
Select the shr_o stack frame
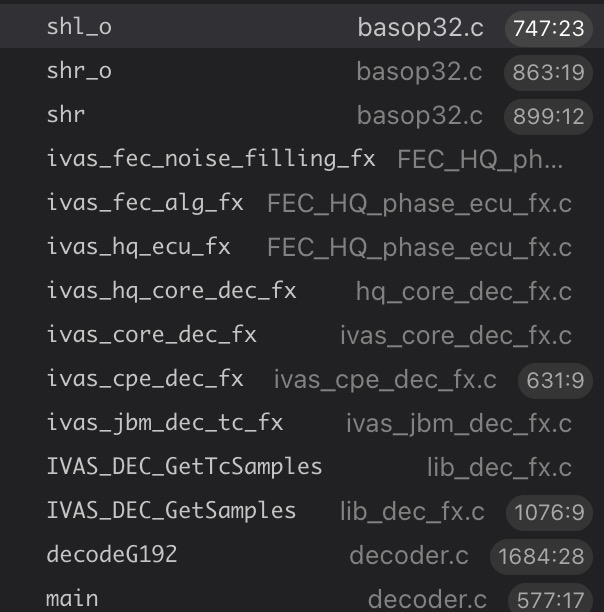[80, 71]
